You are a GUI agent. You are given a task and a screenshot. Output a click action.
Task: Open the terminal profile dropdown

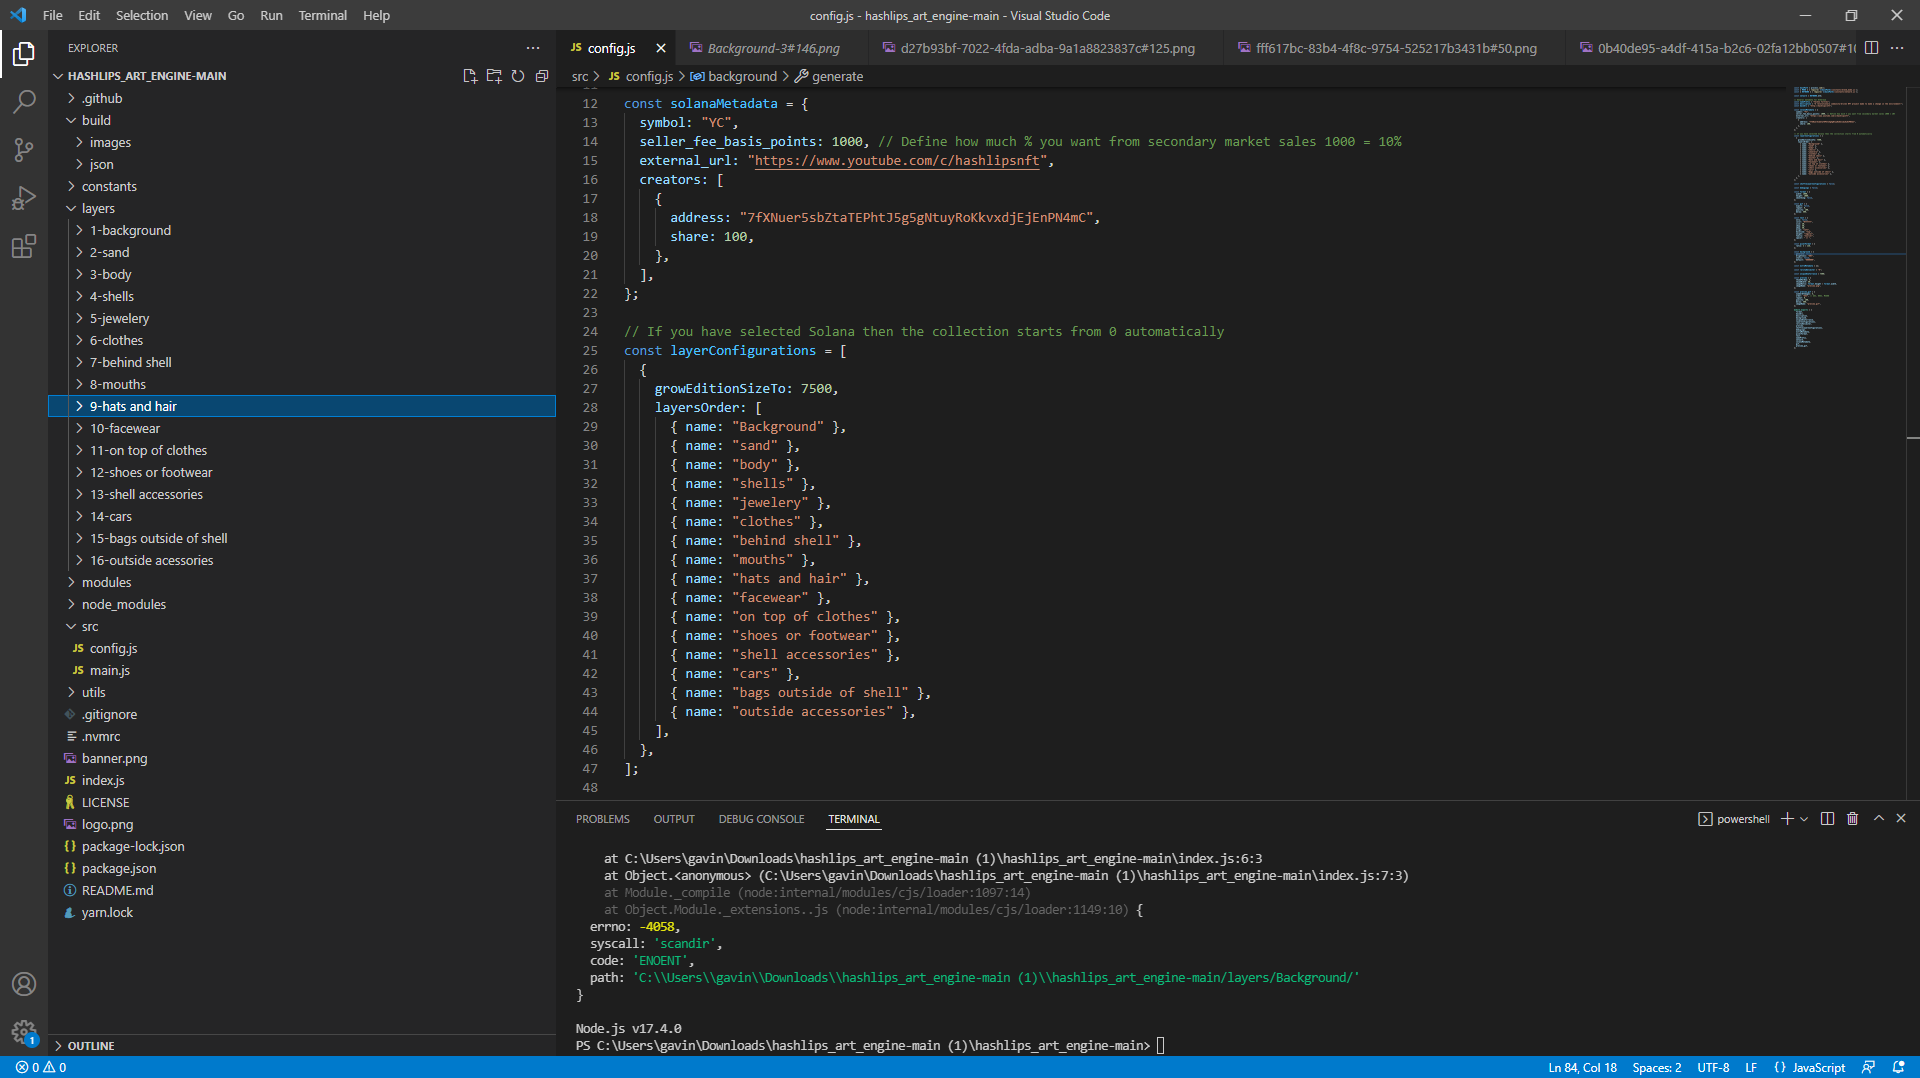click(x=1804, y=818)
